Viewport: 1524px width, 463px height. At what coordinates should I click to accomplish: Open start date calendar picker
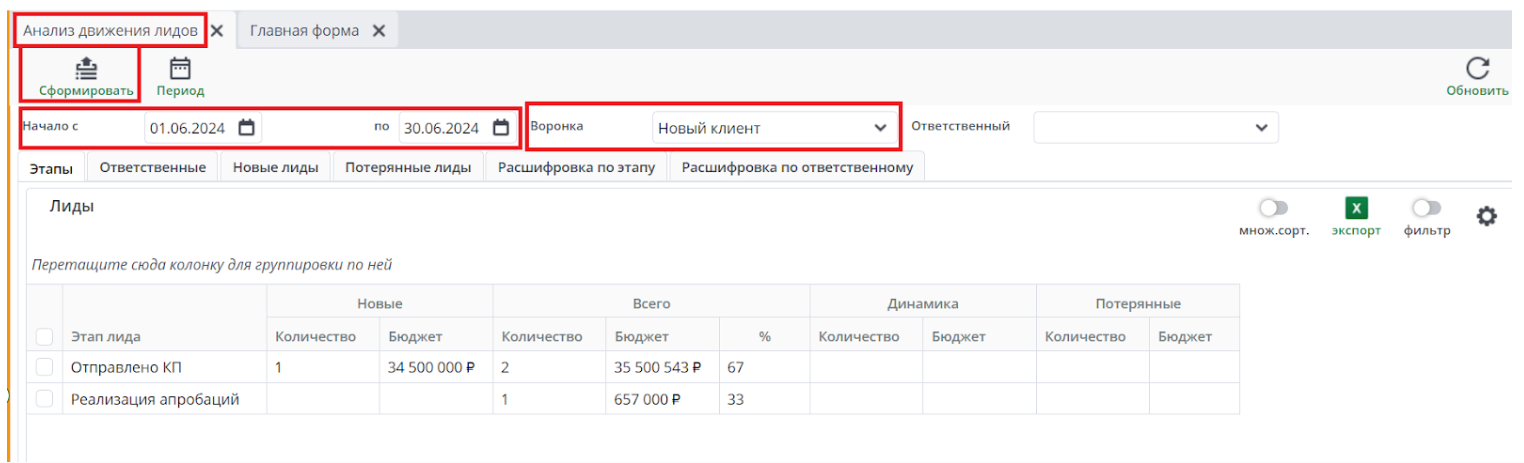pos(247,128)
